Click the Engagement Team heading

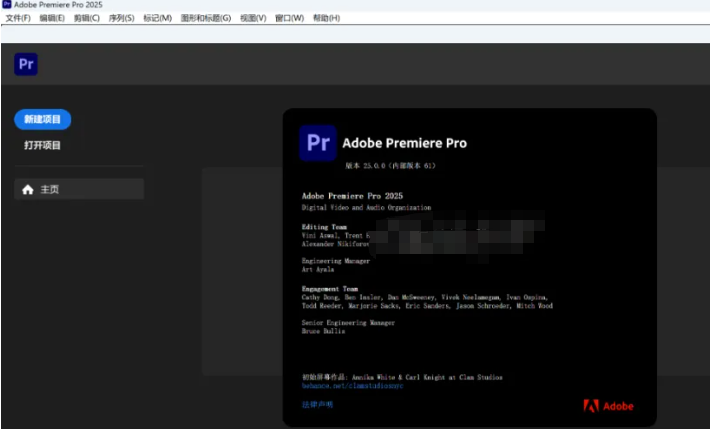[330, 289]
